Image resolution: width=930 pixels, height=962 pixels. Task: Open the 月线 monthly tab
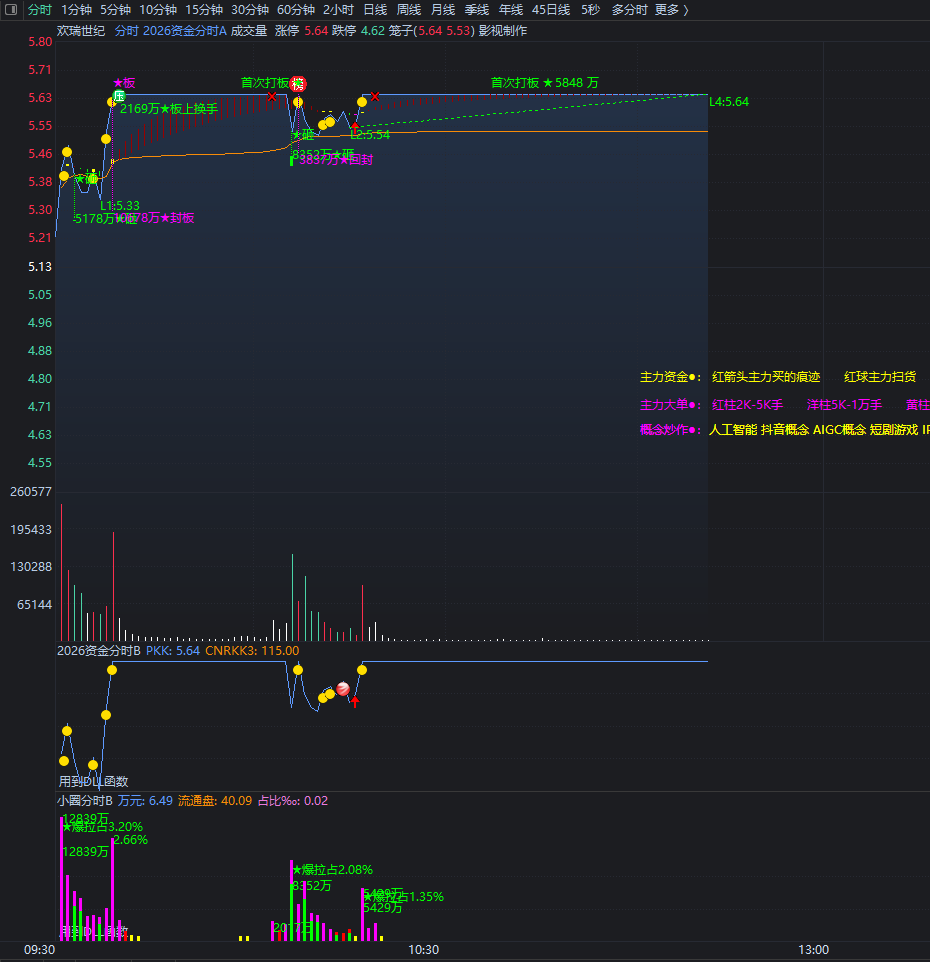[443, 10]
